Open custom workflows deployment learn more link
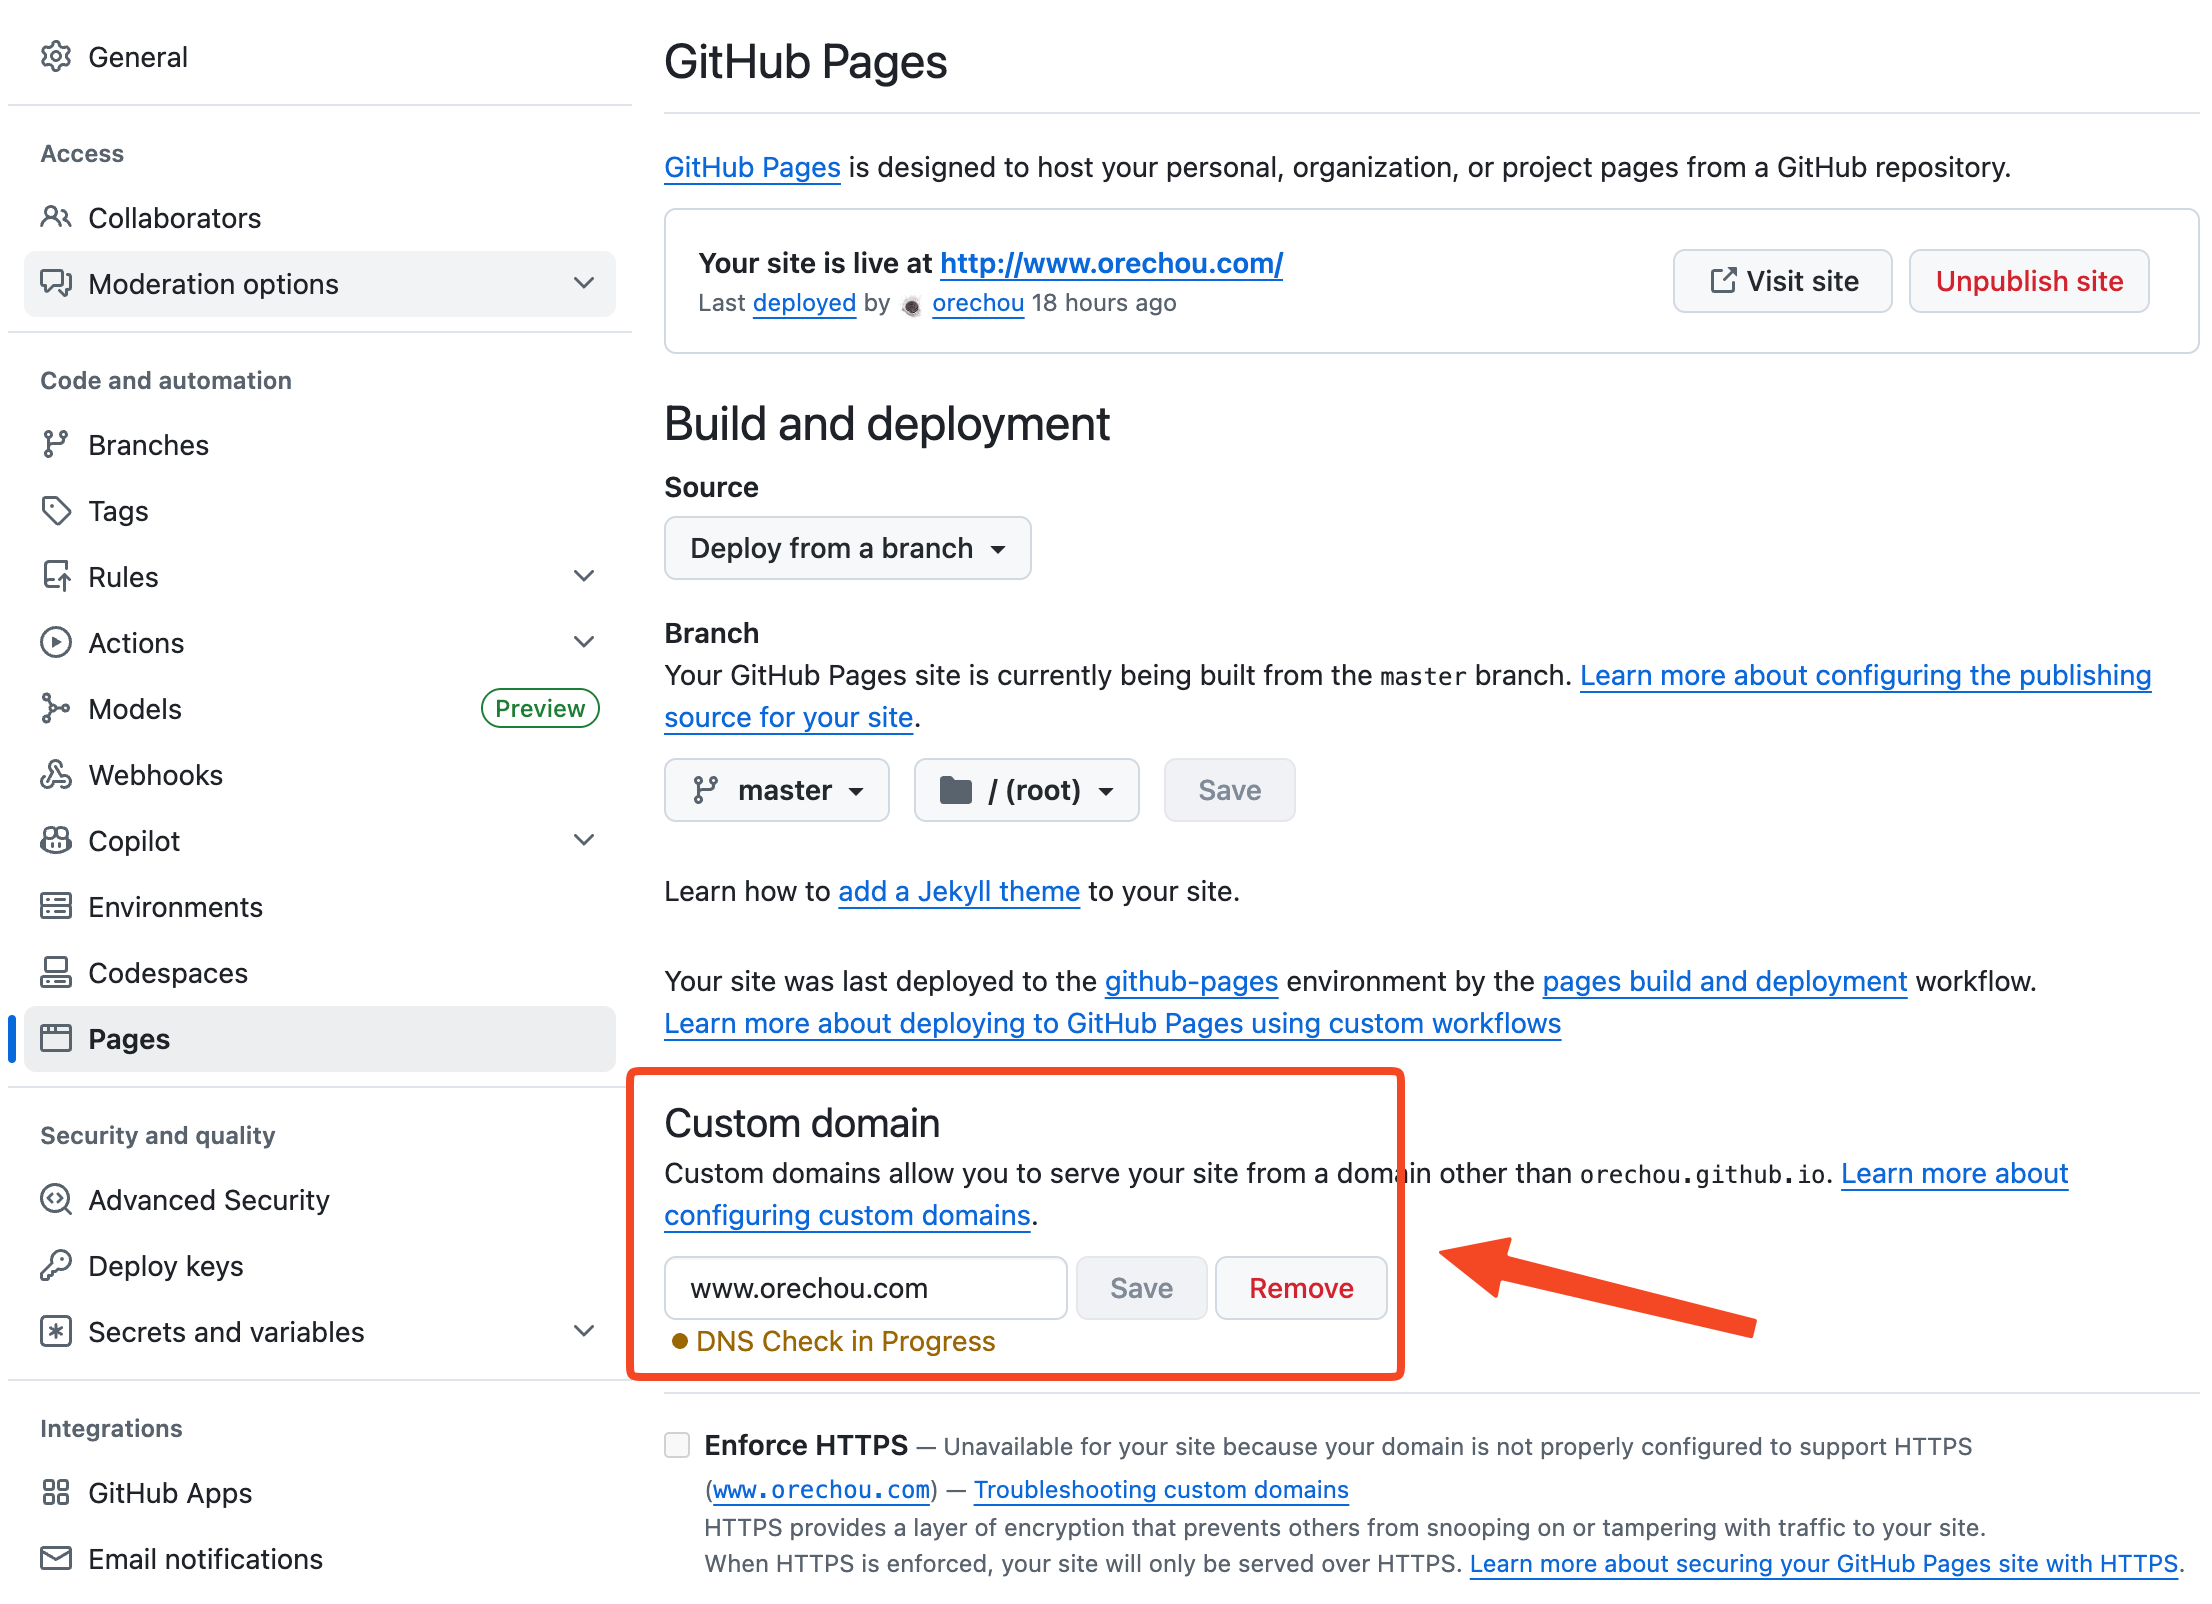 [x=1112, y=1023]
